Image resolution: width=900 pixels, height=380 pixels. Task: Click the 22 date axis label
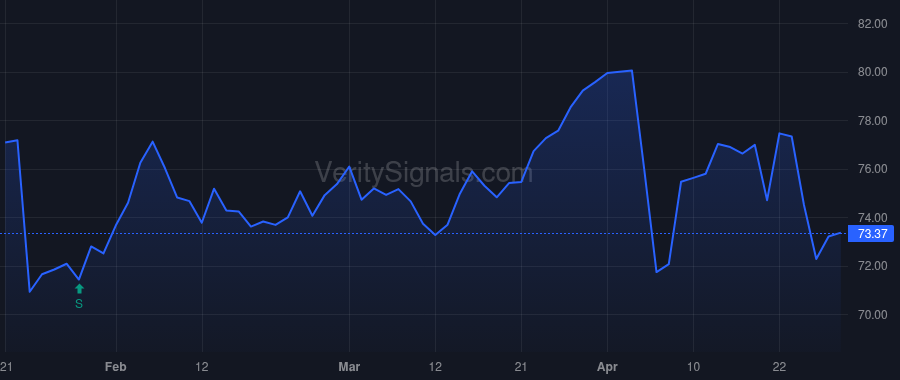[x=779, y=367]
